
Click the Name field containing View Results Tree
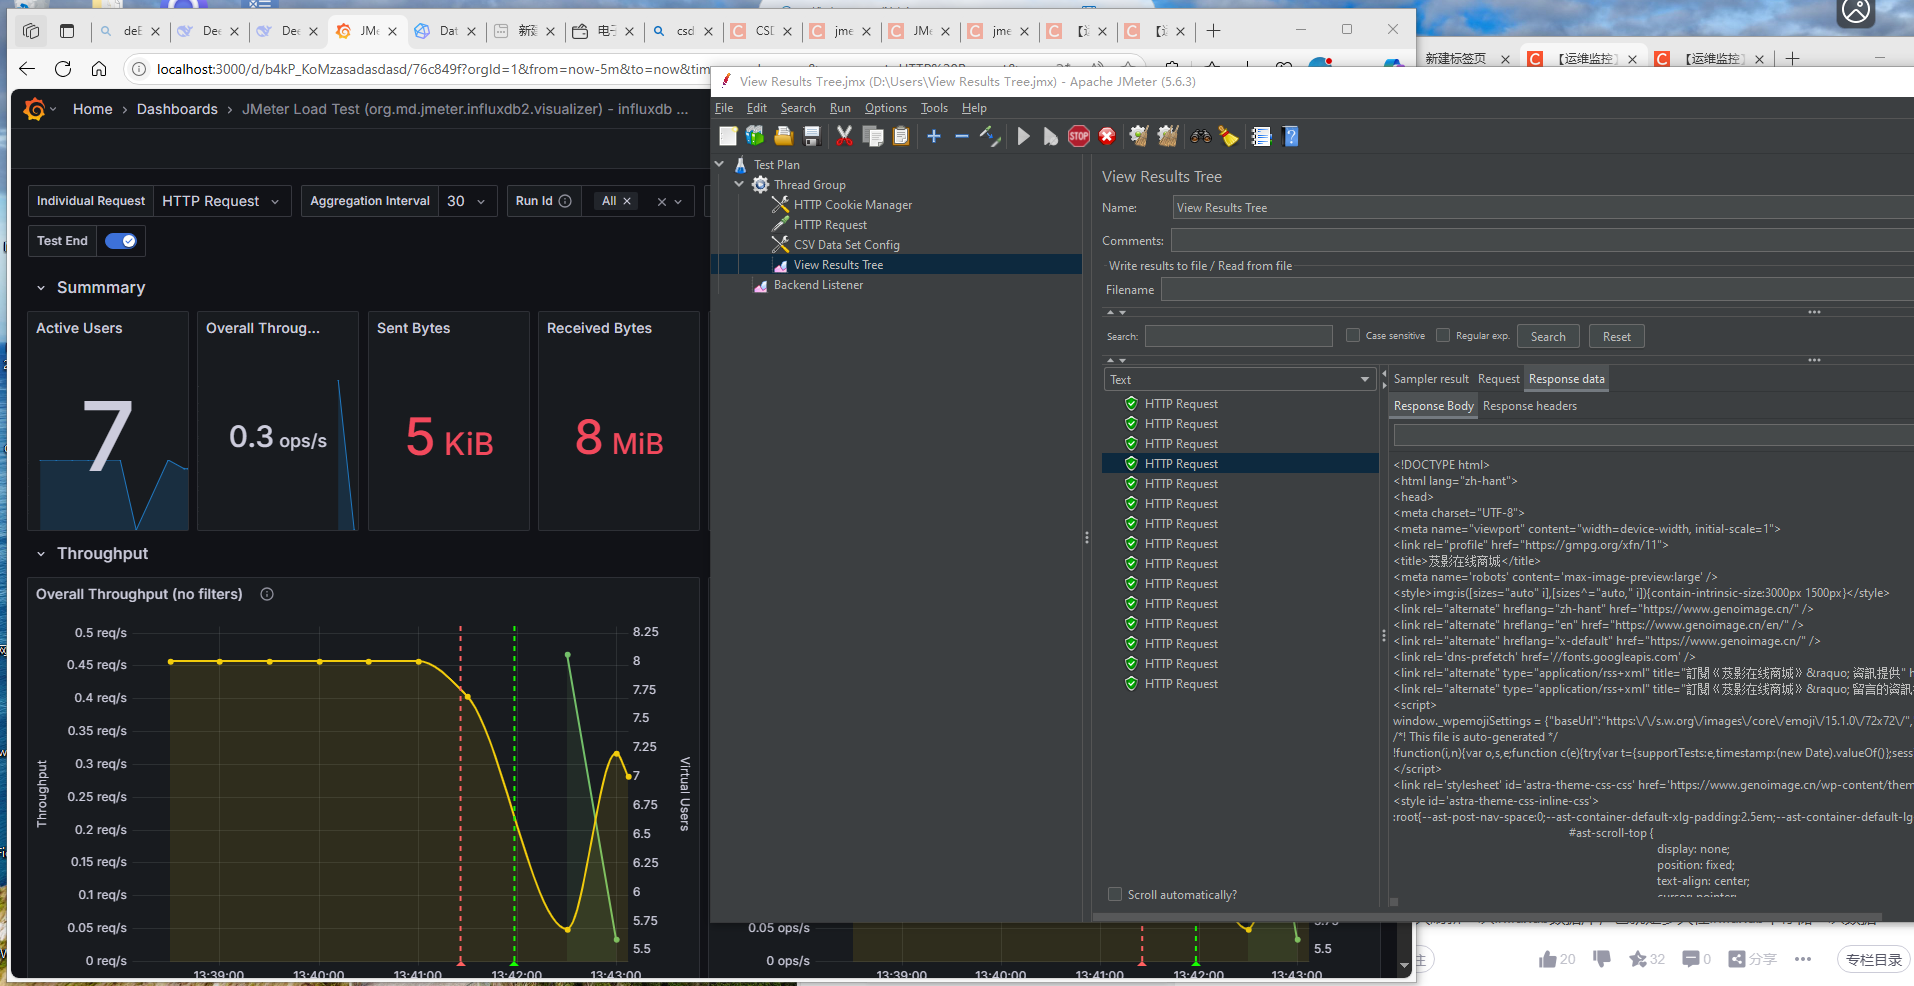pos(1542,208)
